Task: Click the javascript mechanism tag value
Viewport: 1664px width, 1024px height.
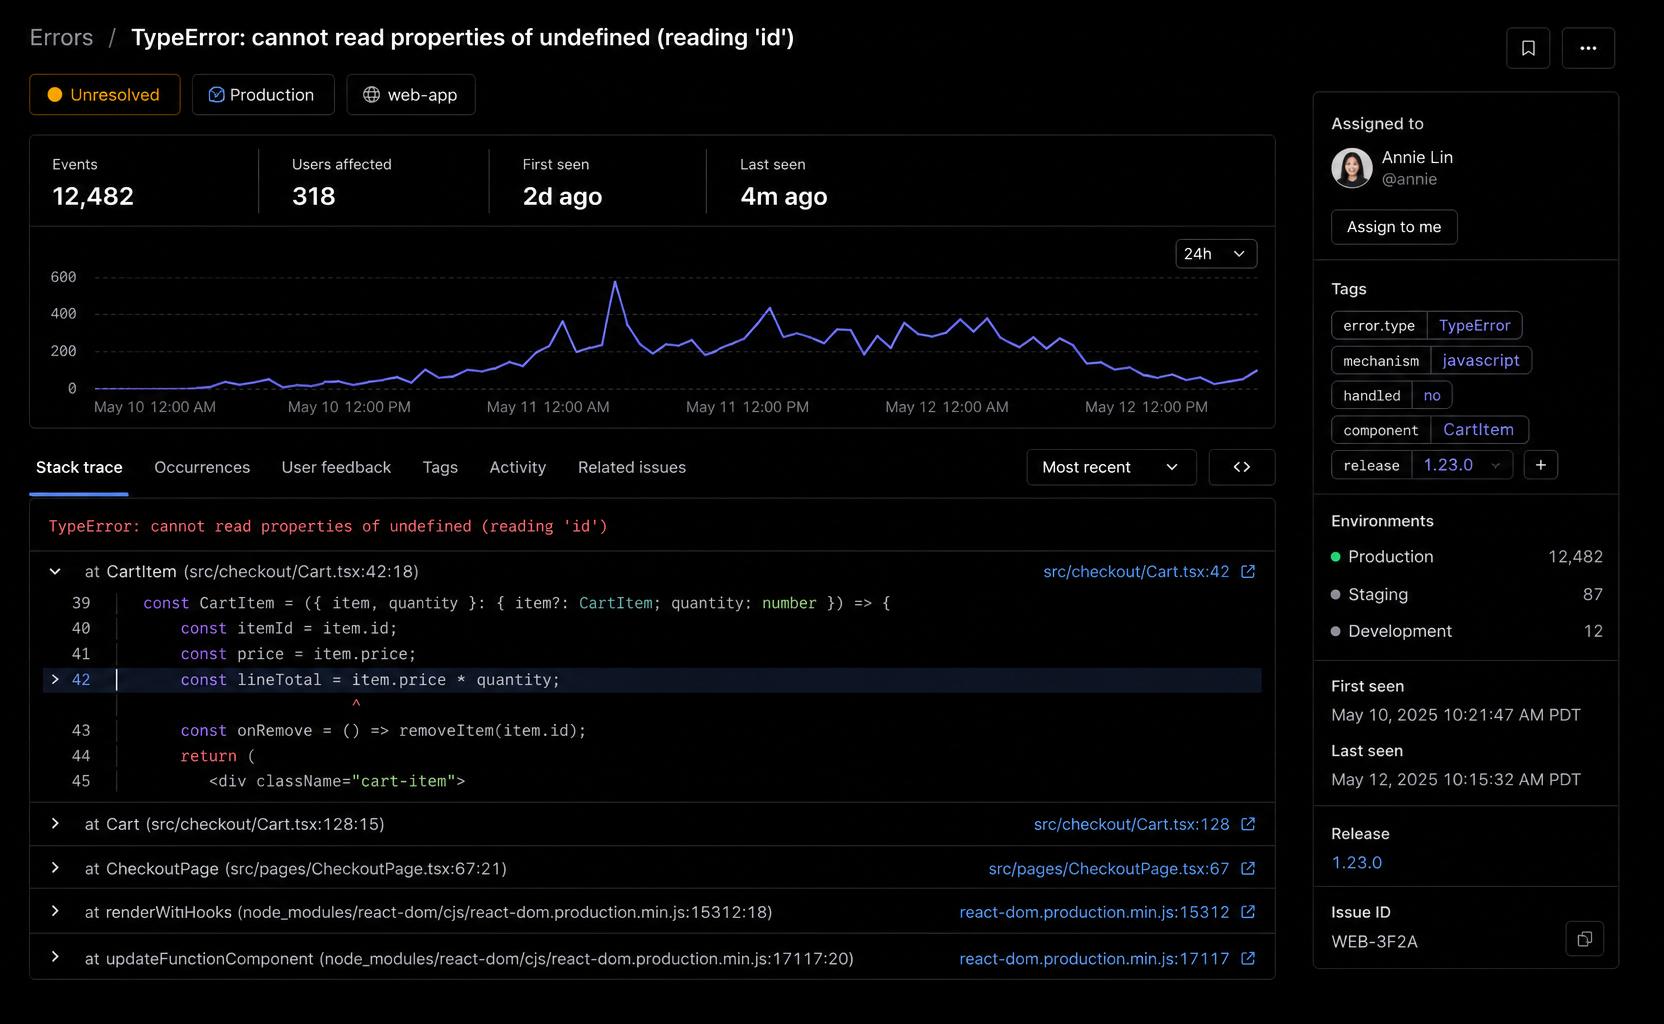Action: (1480, 360)
